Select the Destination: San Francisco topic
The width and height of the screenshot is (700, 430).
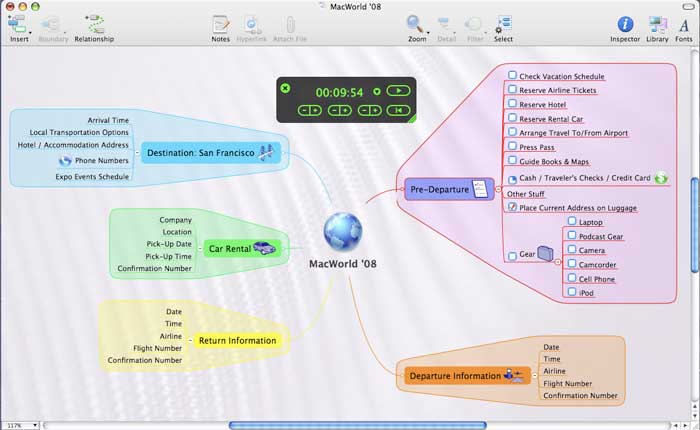[x=211, y=153]
